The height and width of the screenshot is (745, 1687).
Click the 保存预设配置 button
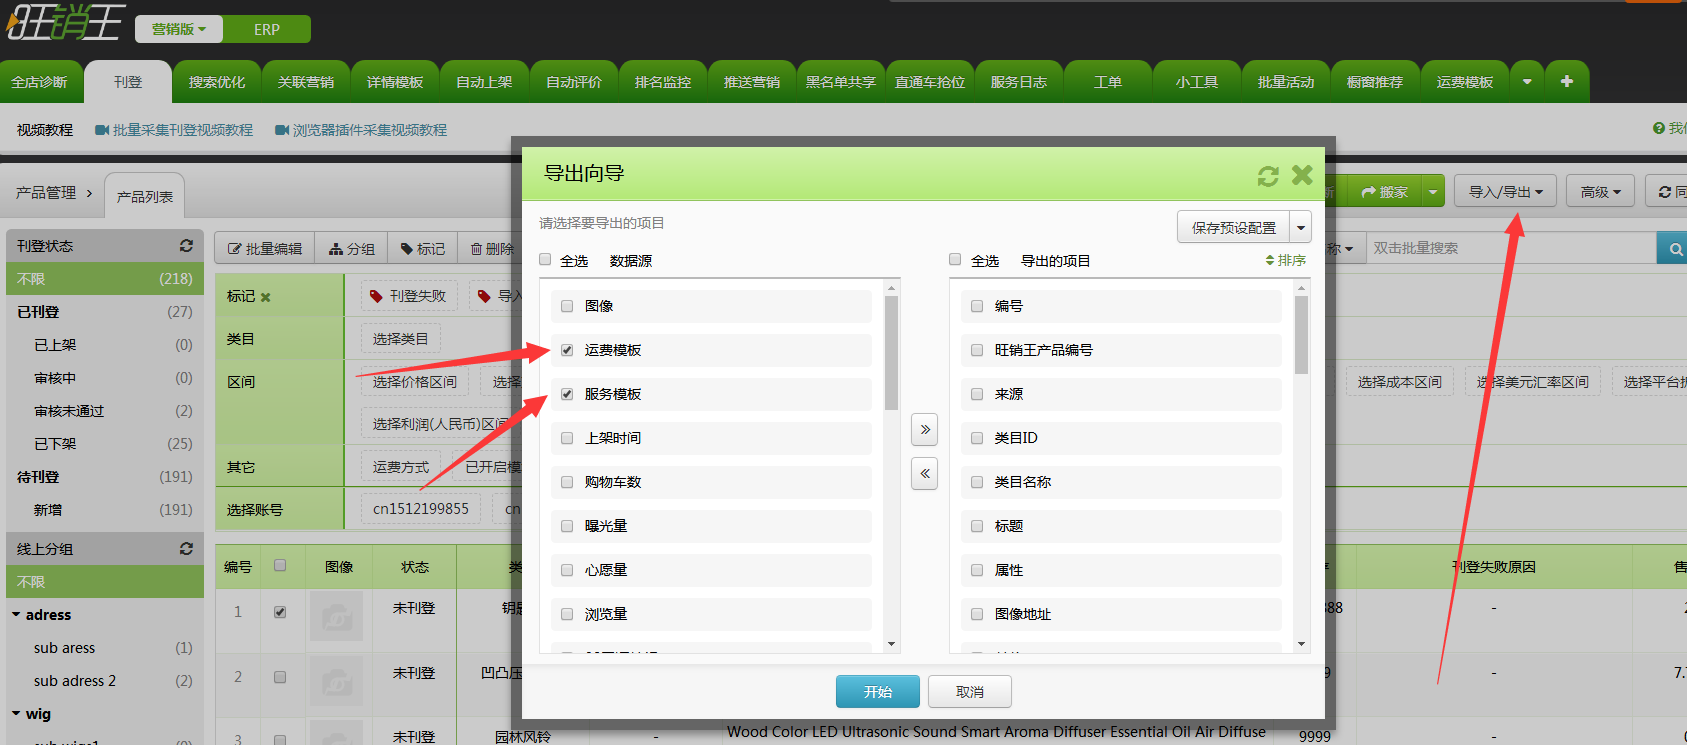(1234, 227)
